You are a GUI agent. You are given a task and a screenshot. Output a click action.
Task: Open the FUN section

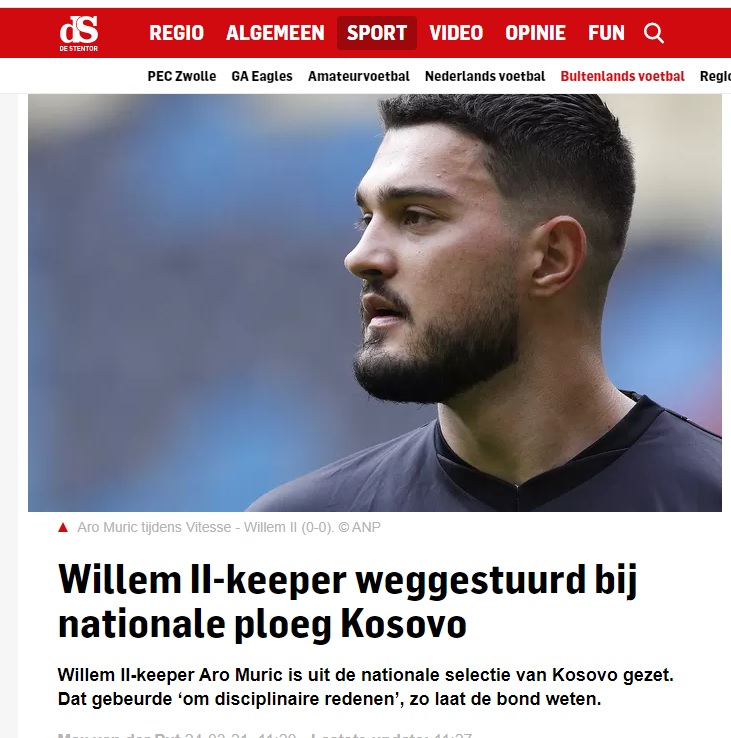click(x=606, y=33)
